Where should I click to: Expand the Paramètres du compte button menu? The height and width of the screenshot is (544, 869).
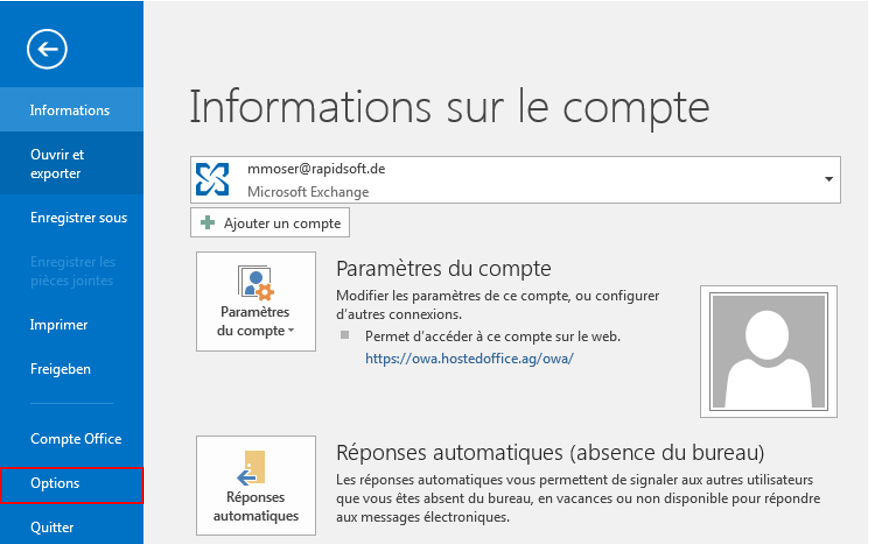256,301
